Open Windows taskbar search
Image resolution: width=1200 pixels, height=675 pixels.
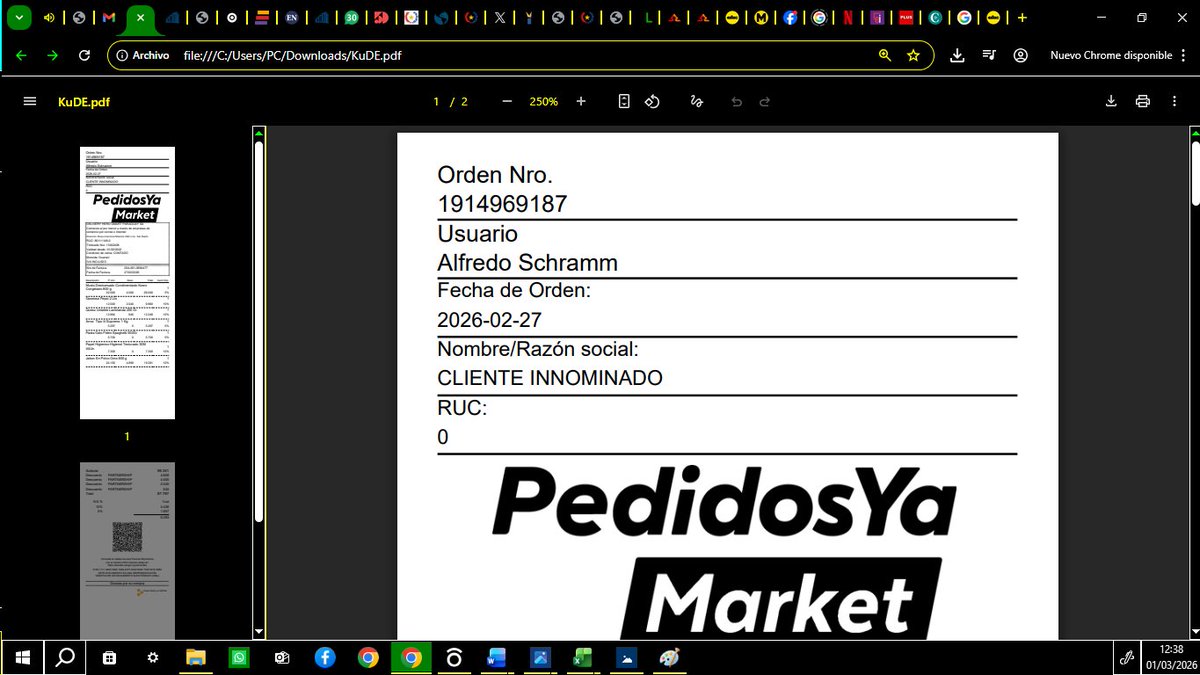[x=66, y=657]
